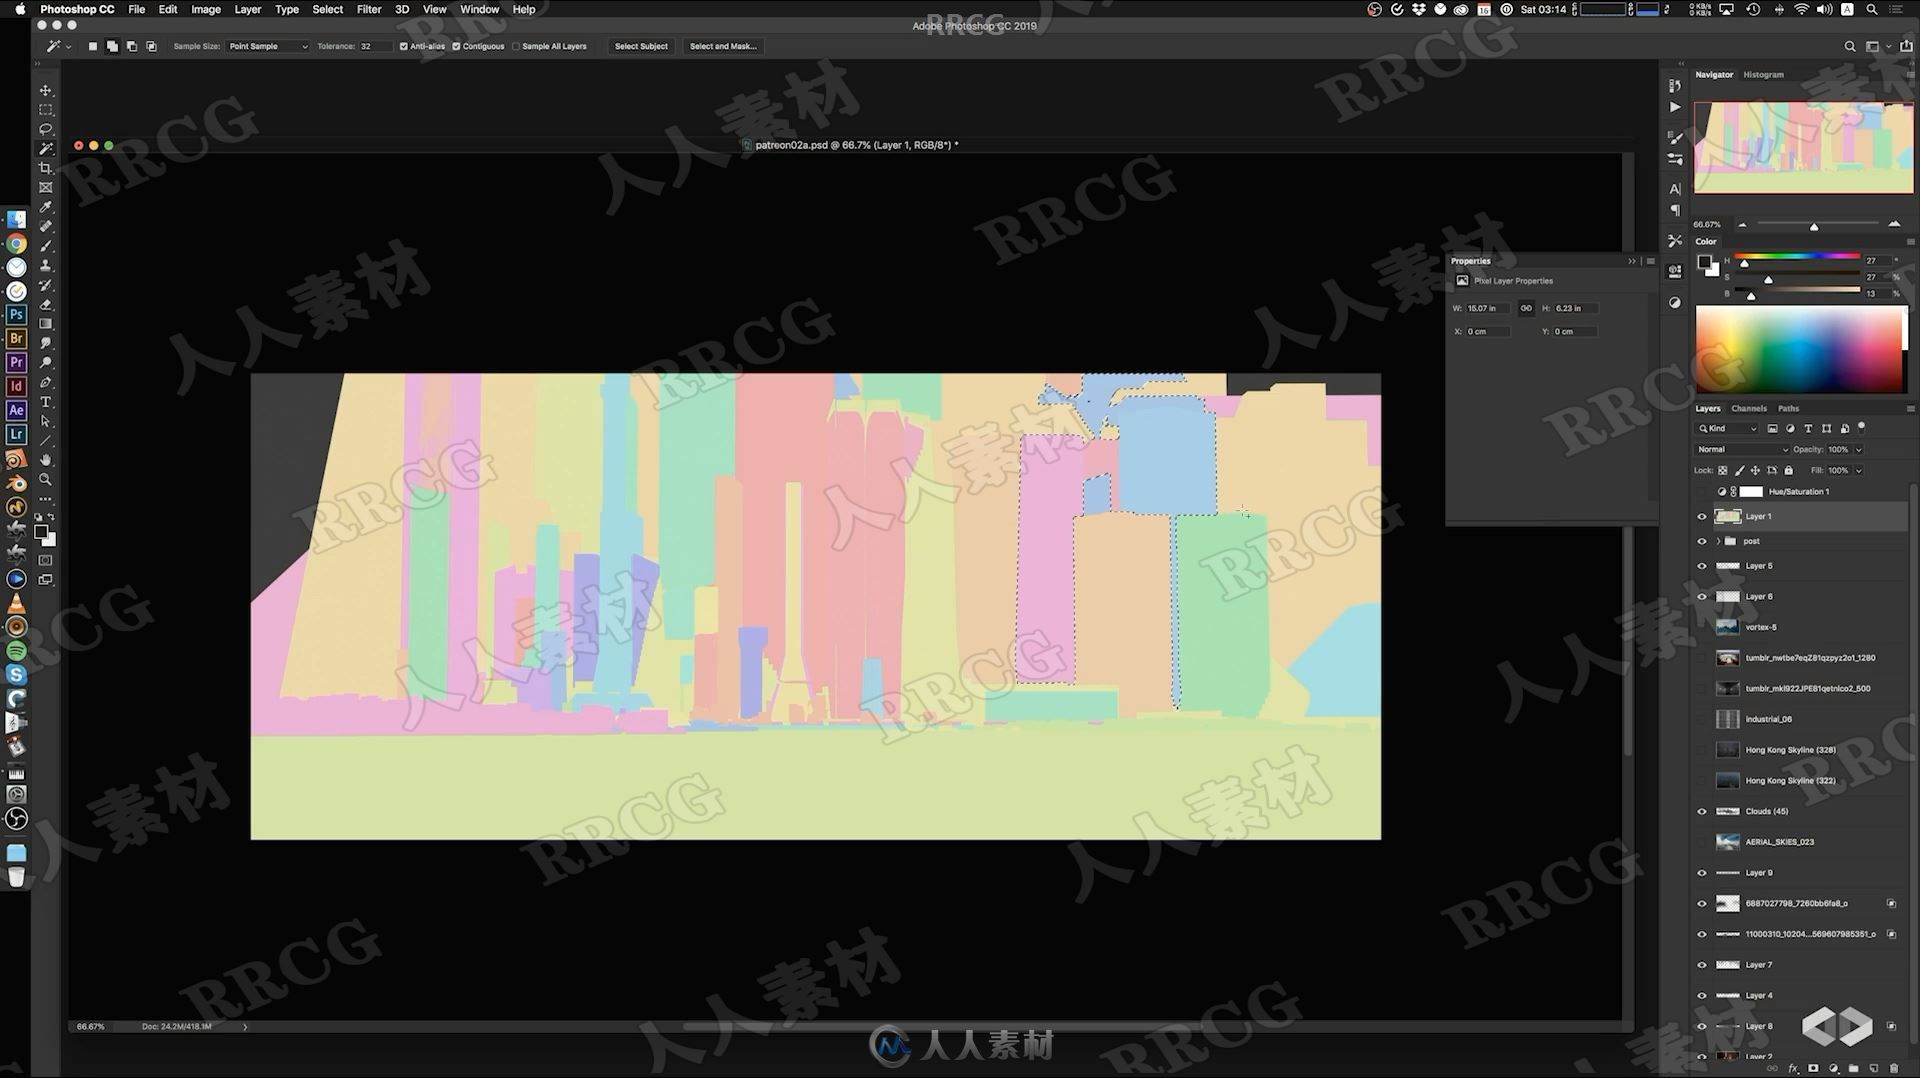This screenshot has height=1078, width=1920.
Task: Hide Layer 1 visibility eye
Action: (1702, 517)
